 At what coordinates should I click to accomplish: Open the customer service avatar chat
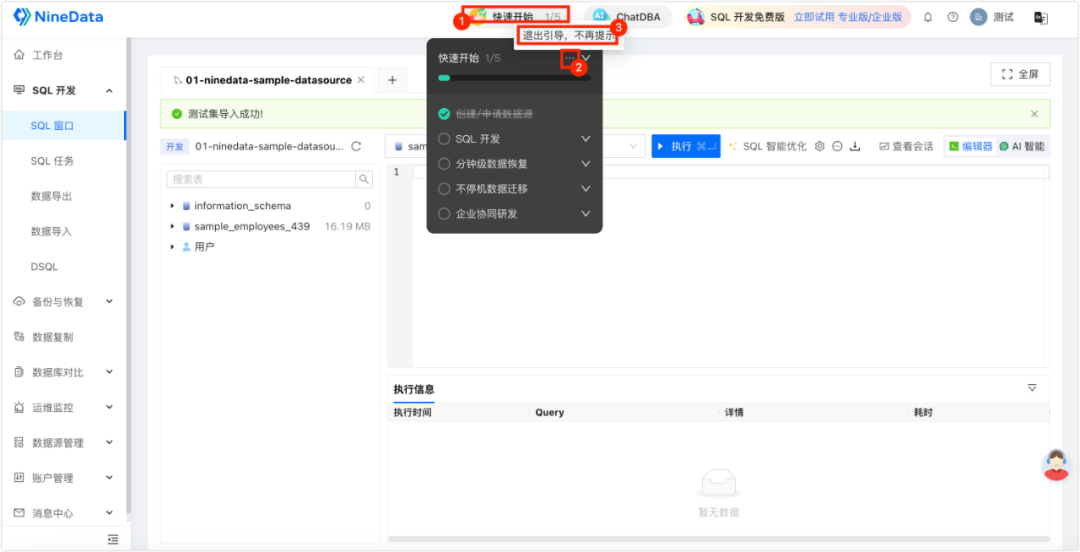tap(1057, 464)
